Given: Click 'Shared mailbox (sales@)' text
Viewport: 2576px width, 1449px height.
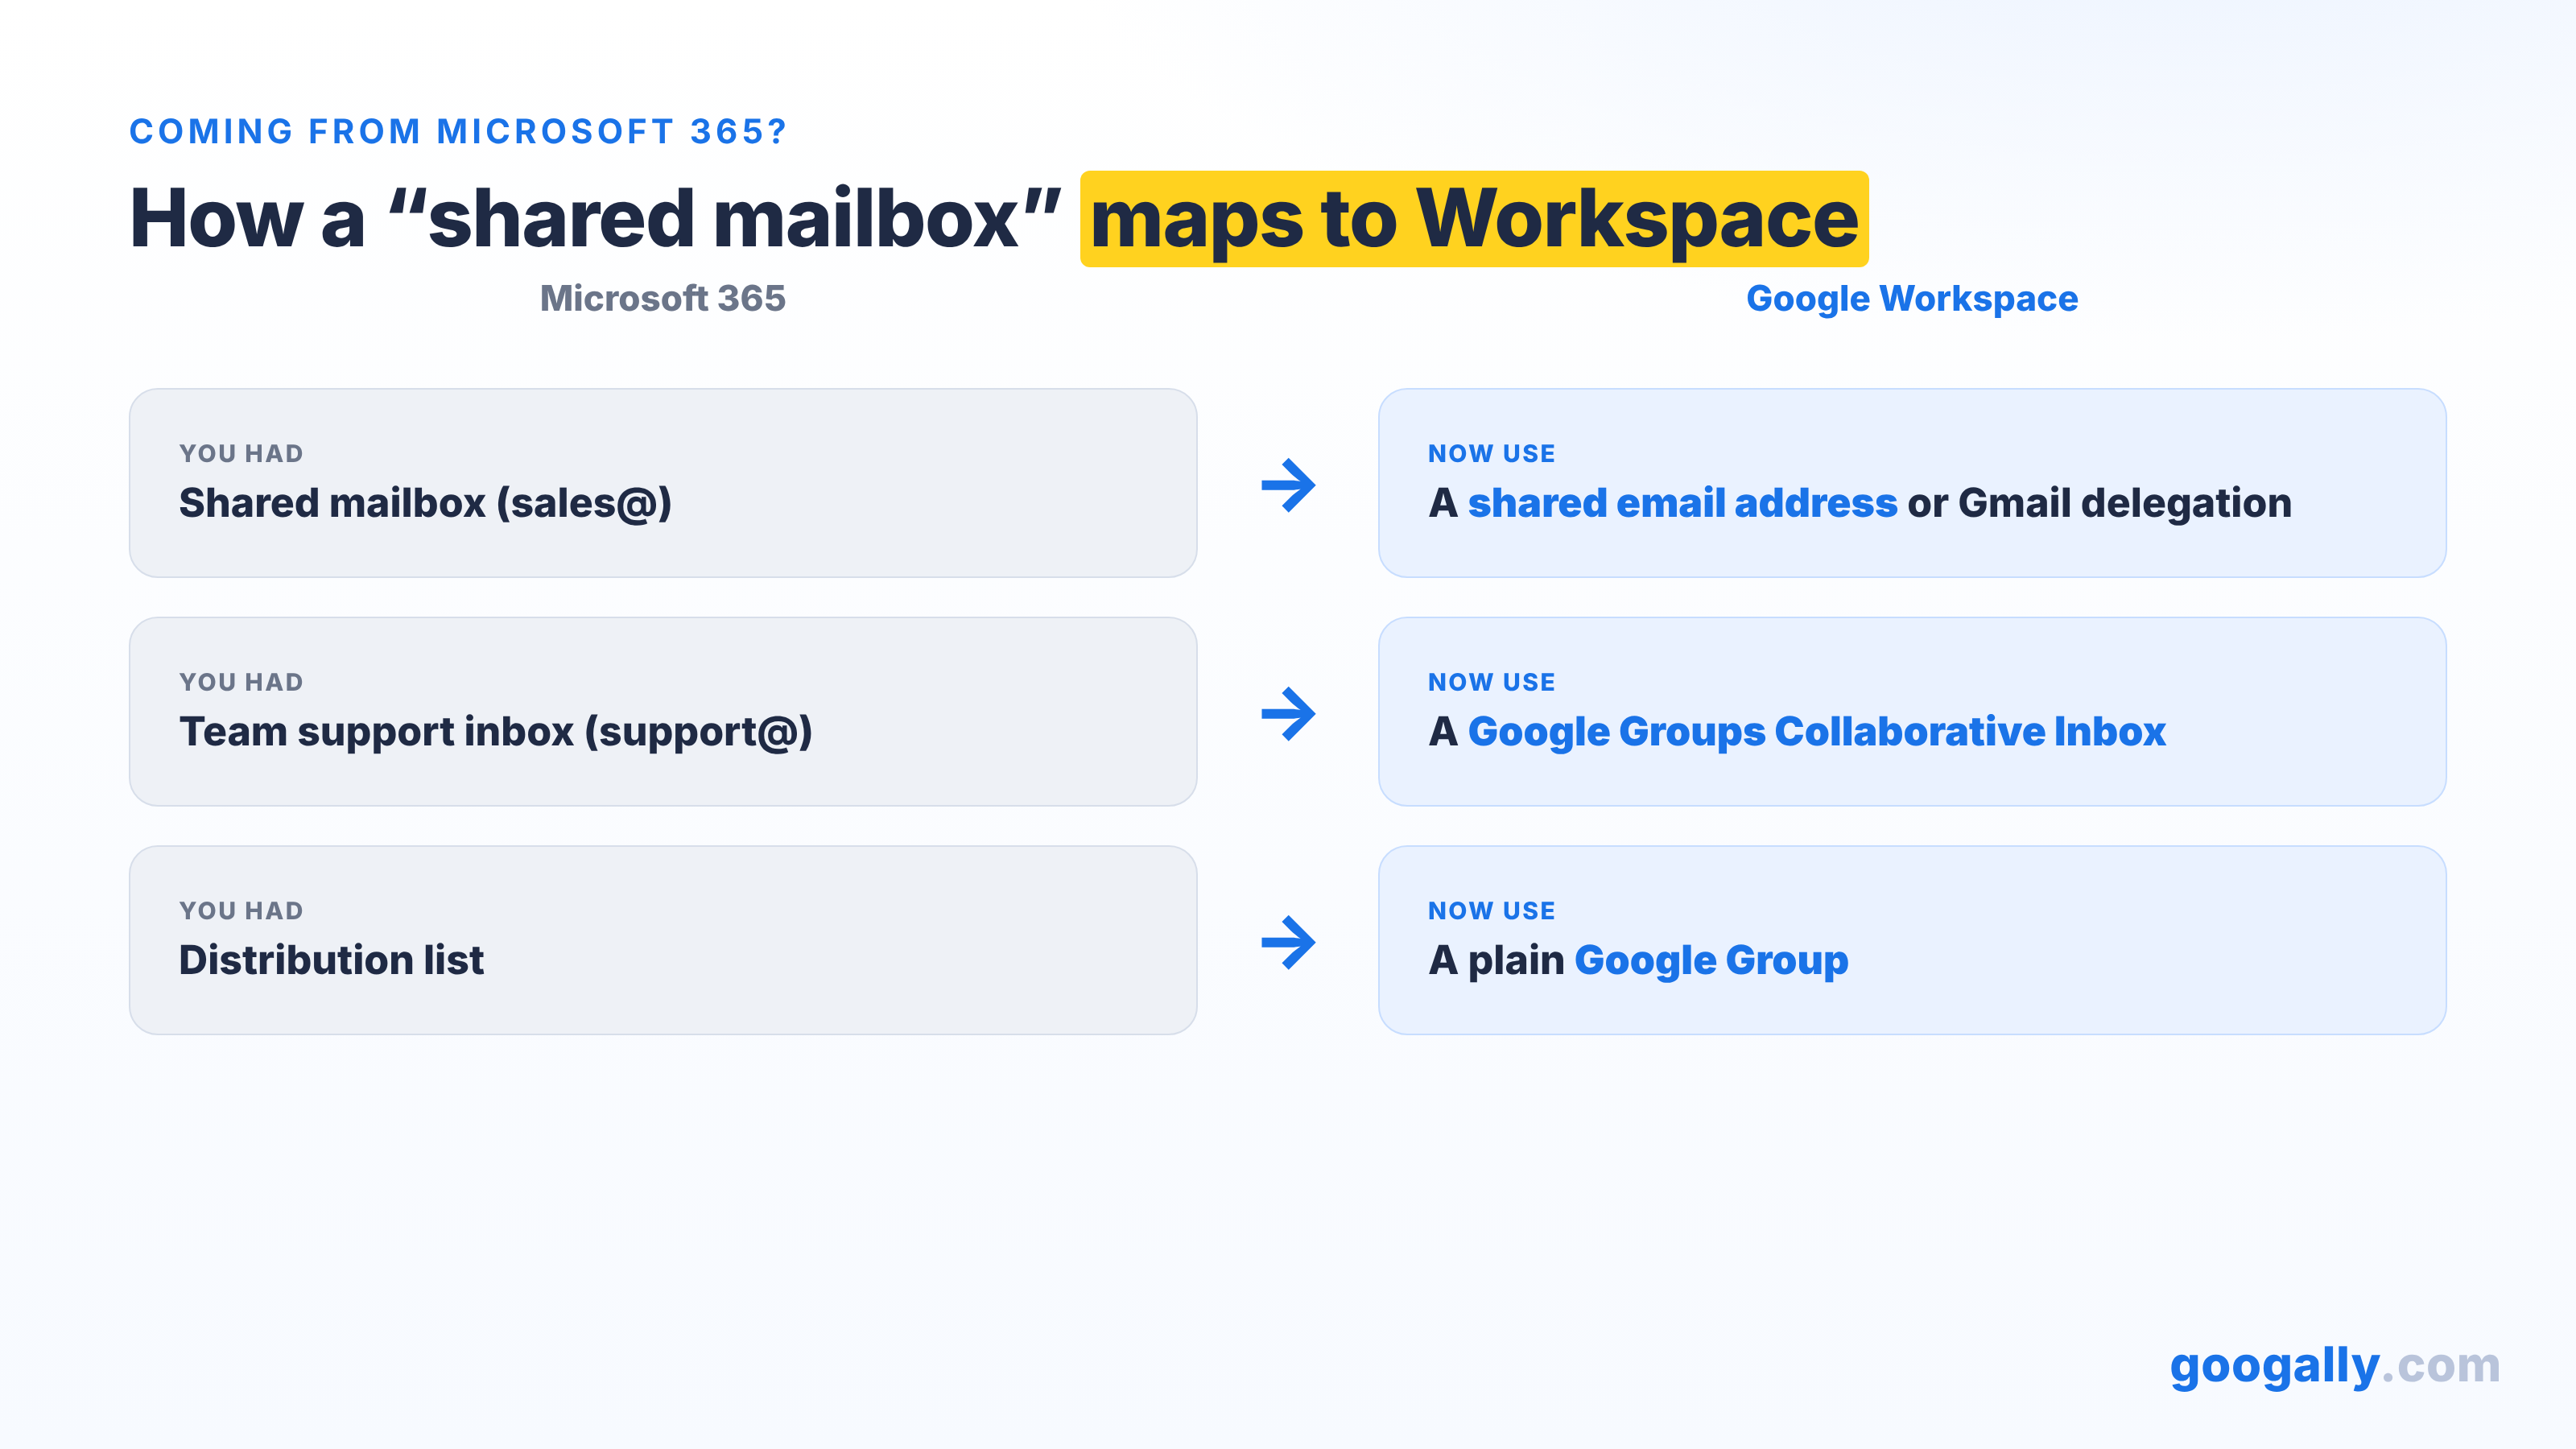Looking at the screenshot, I should [425, 503].
